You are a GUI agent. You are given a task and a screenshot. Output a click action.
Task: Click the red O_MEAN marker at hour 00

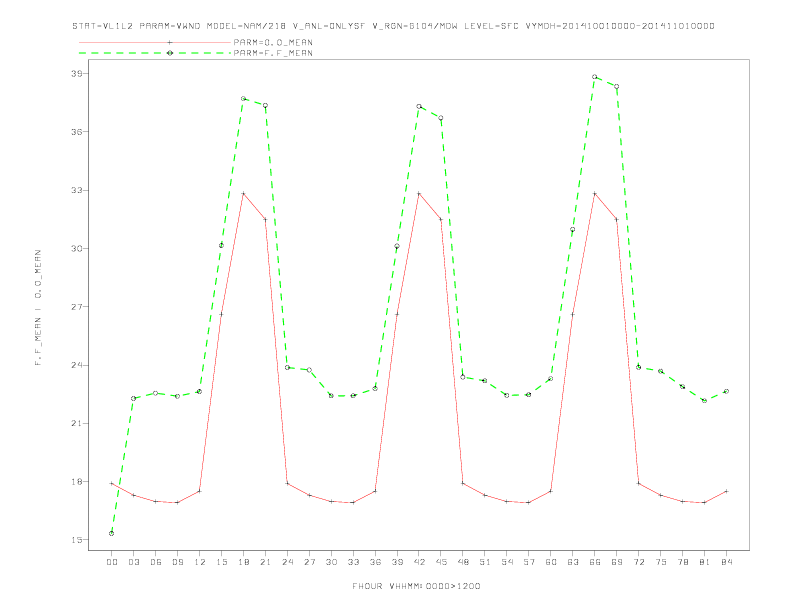(x=112, y=484)
